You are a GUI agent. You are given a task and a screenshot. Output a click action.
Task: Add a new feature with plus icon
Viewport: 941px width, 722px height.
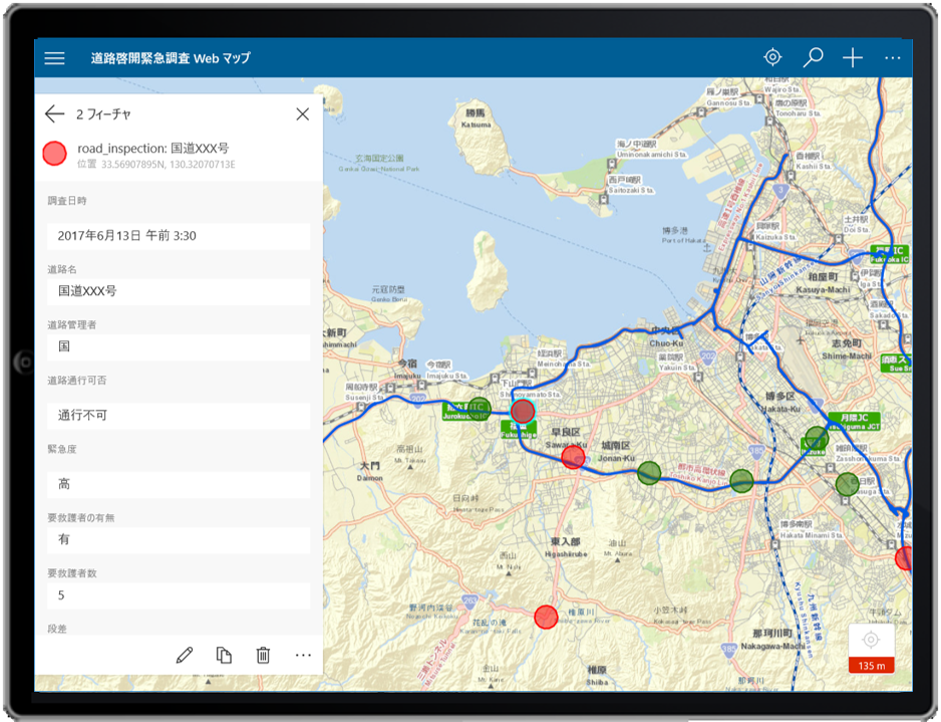(852, 57)
